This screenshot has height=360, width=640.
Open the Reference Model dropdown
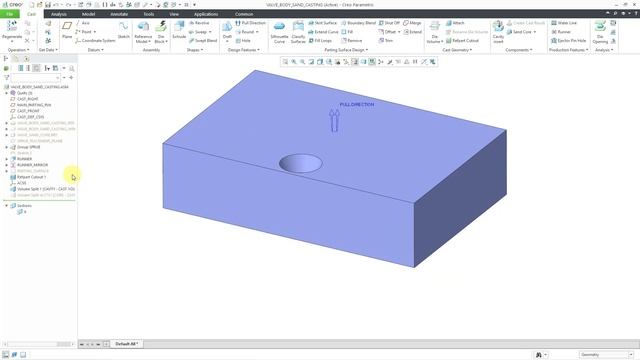pos(143,39)
